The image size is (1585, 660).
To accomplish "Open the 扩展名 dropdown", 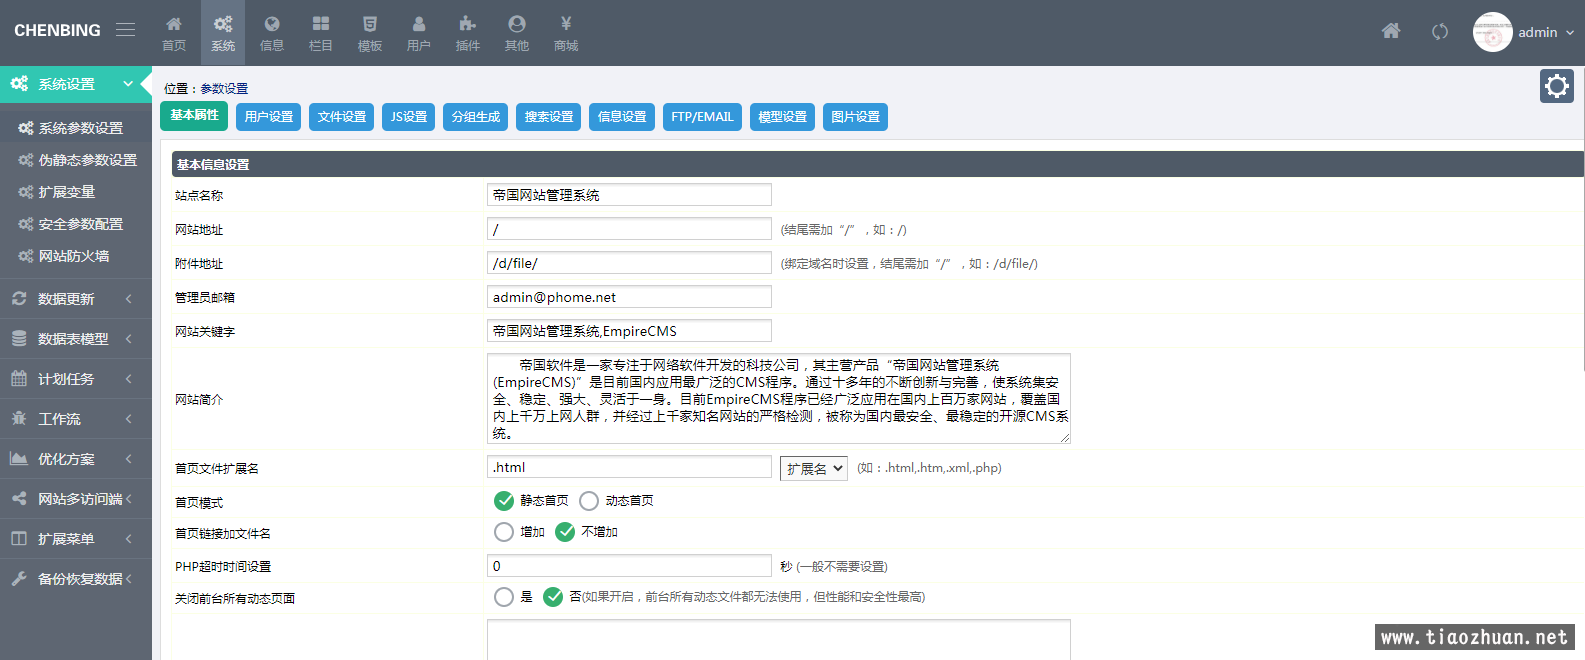I will coord(813,468).
